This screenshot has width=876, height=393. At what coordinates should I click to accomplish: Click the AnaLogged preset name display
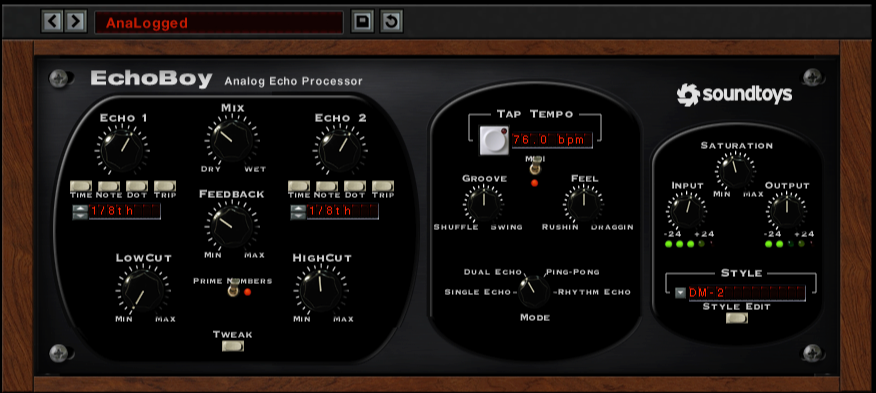click(218, 22)
